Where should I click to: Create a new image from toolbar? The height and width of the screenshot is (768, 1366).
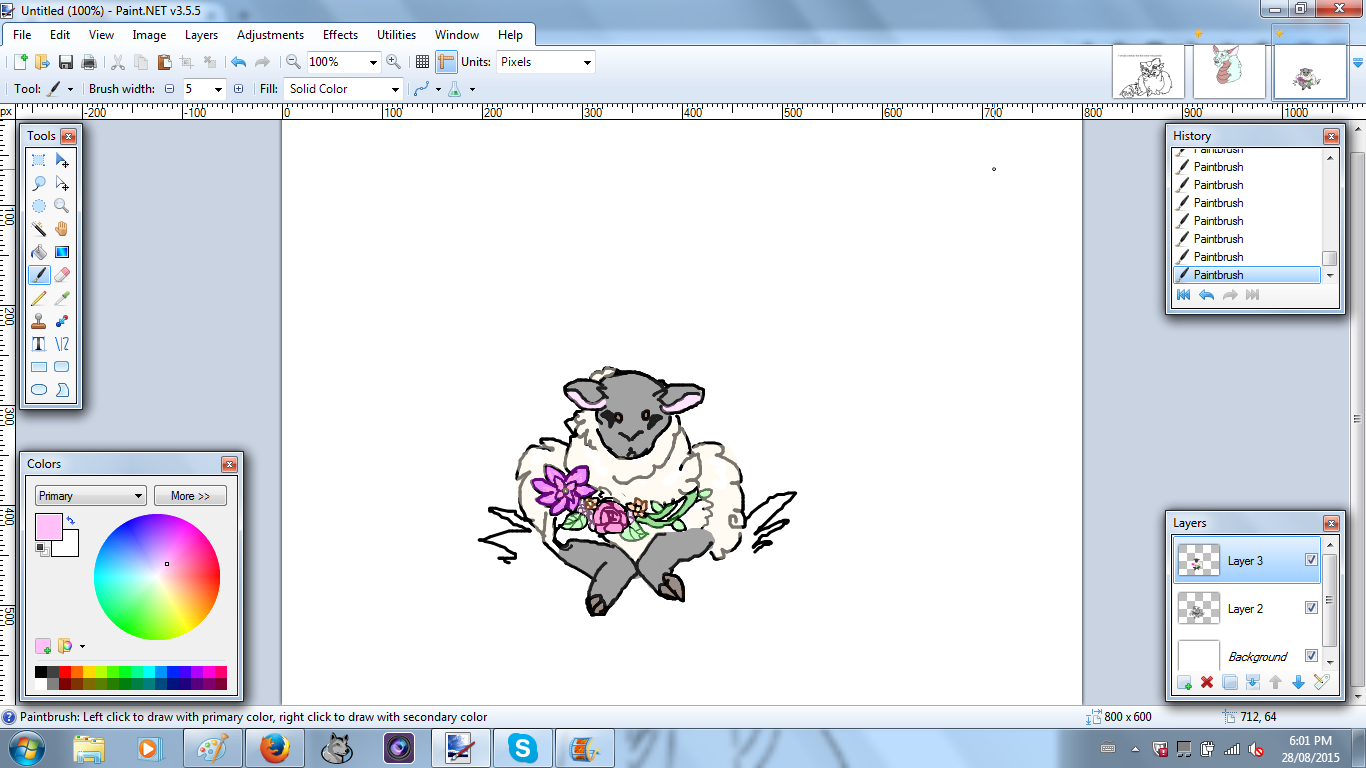[x=19, y=62]
